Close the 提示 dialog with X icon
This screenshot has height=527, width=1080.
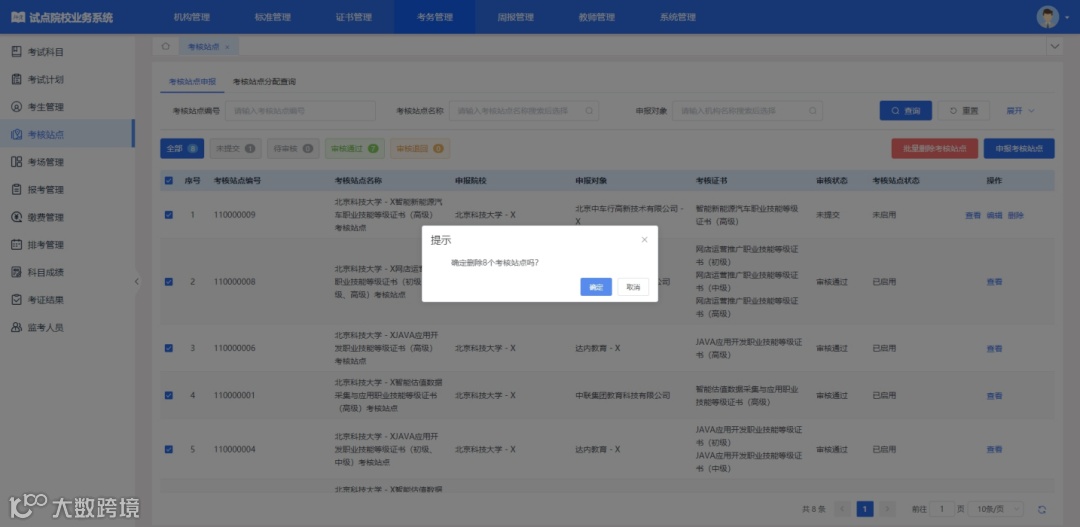(645, 240)
